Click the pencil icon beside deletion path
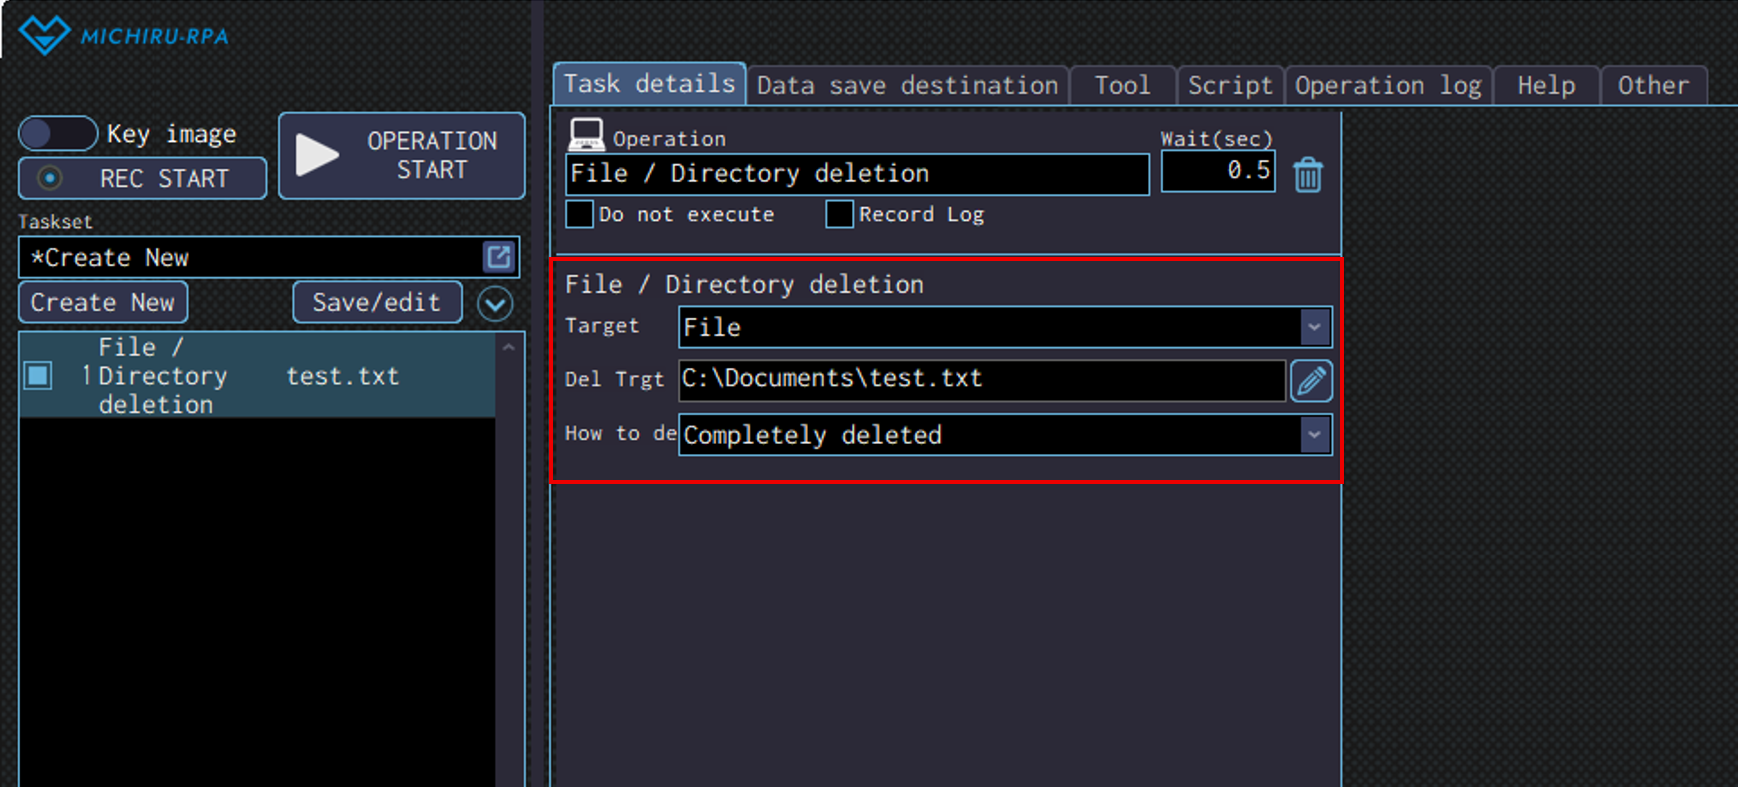Image resolution: width=1738 pixels, height=787 pixels. [1311, 381]
